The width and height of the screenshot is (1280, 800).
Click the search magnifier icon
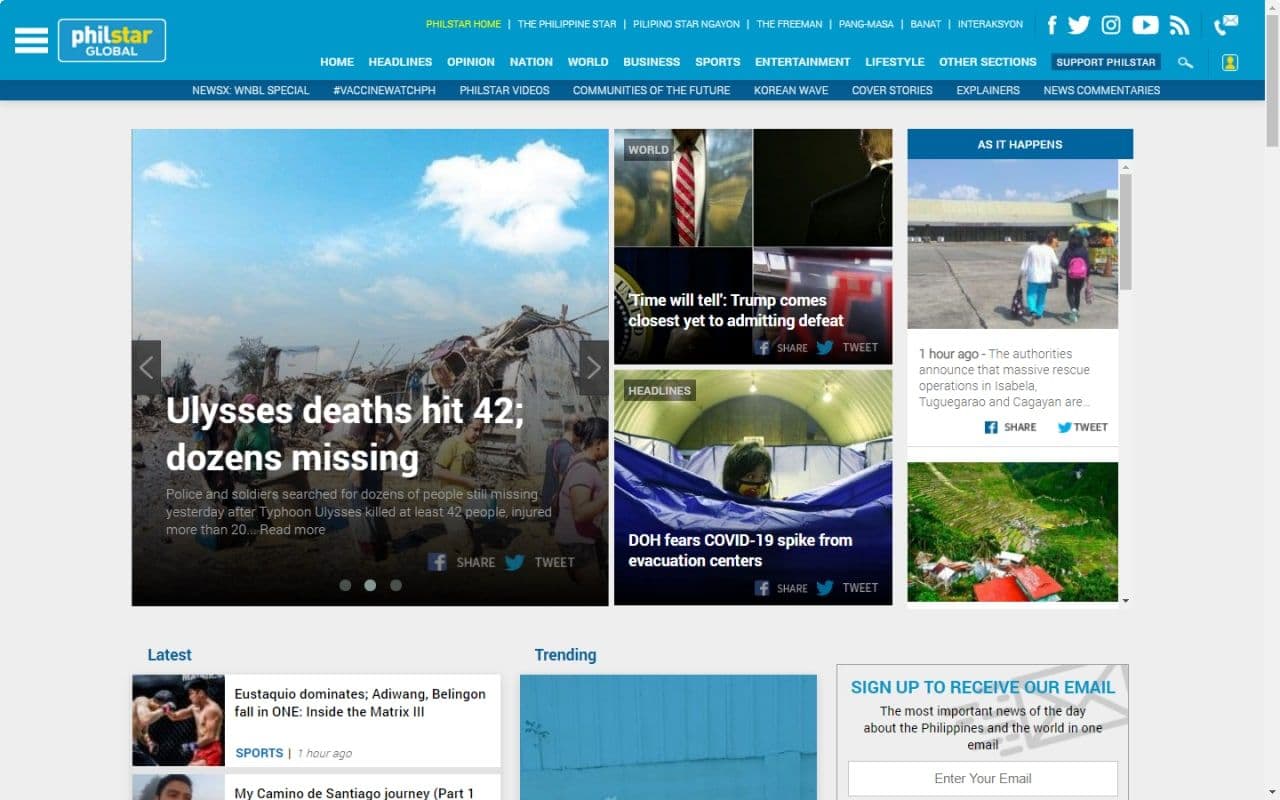pos(1185,62)
